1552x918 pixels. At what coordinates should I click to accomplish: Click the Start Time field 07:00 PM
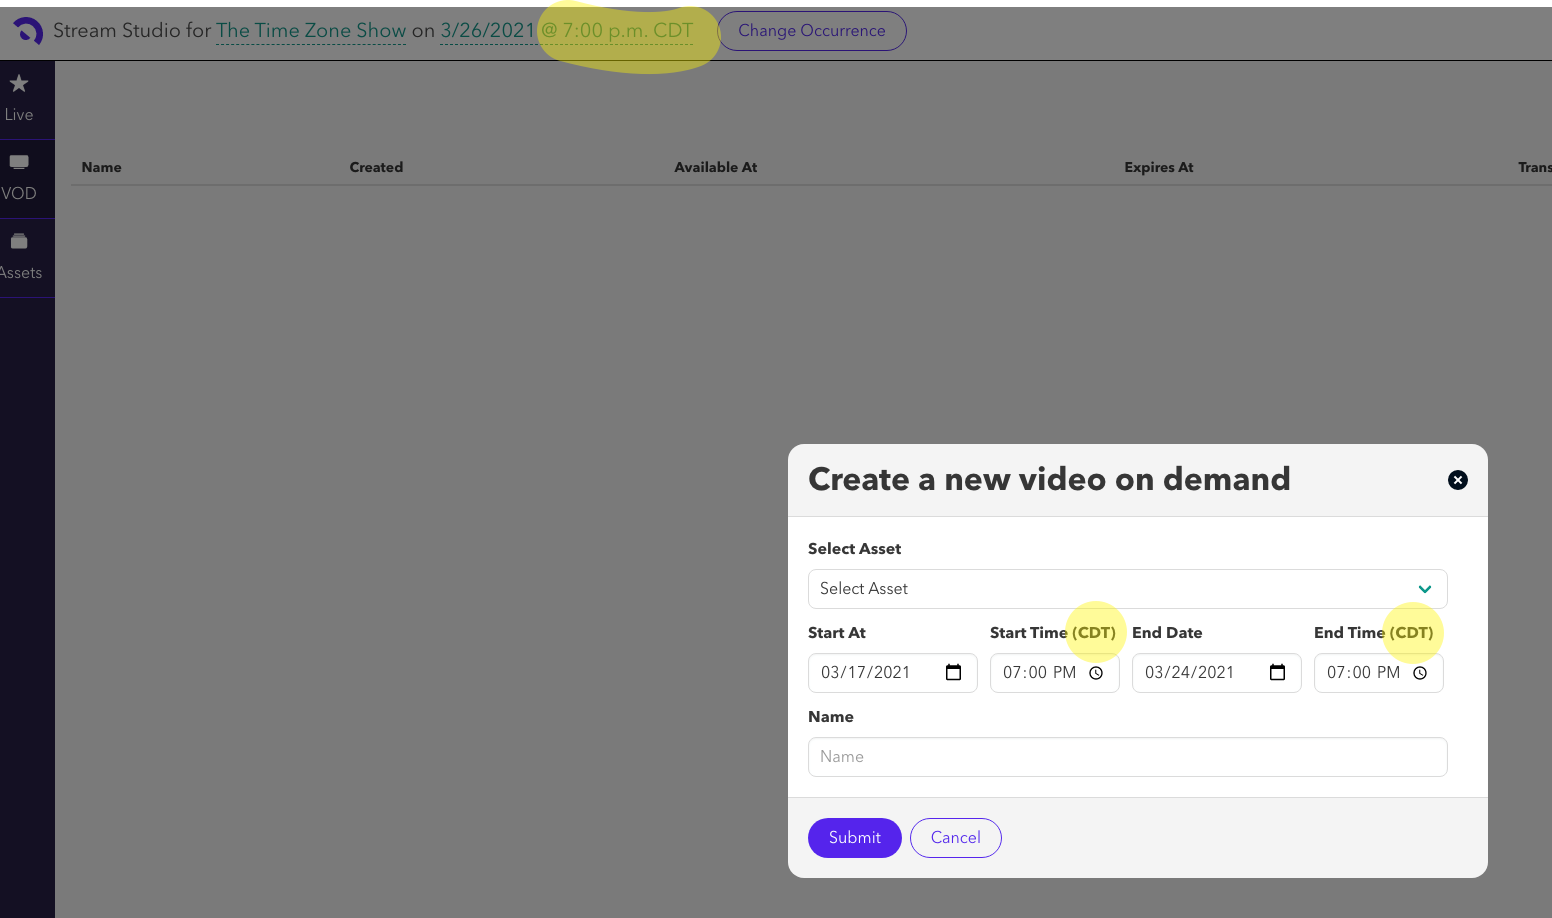click(1055, 673)
